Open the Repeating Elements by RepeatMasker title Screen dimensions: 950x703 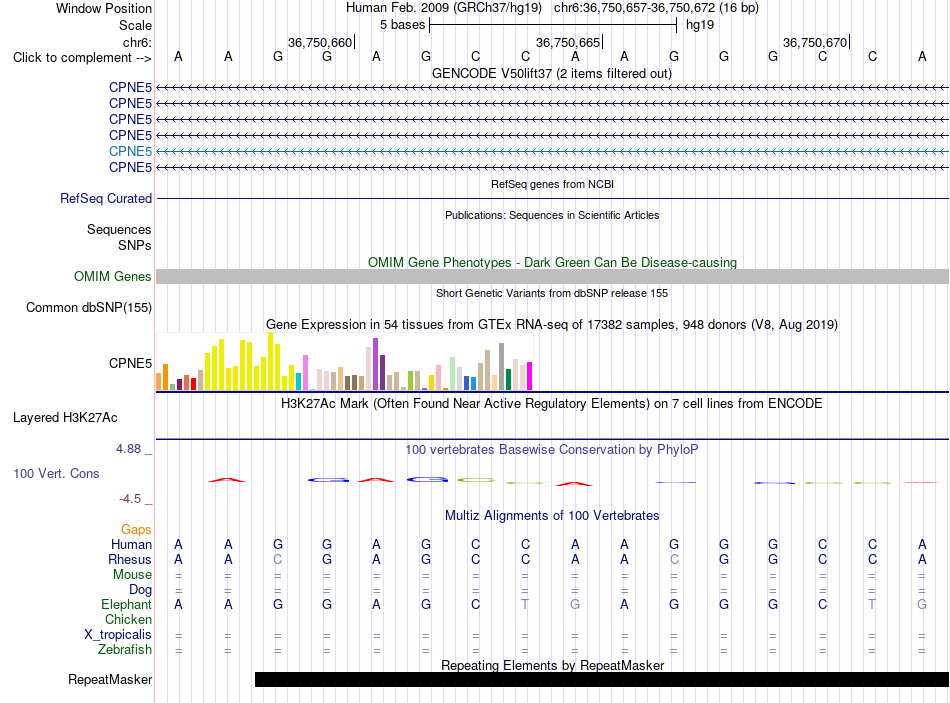pyautogui.click(x=552, y=665)
